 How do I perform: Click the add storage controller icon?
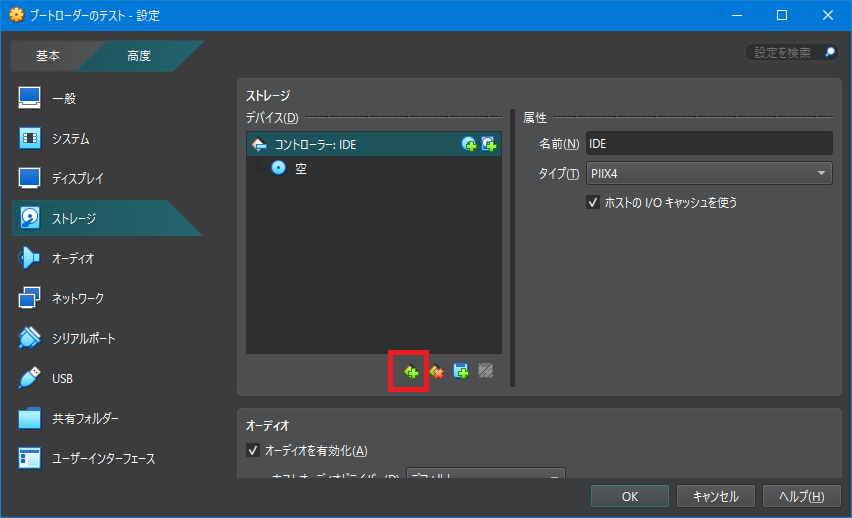coord(411,371)
